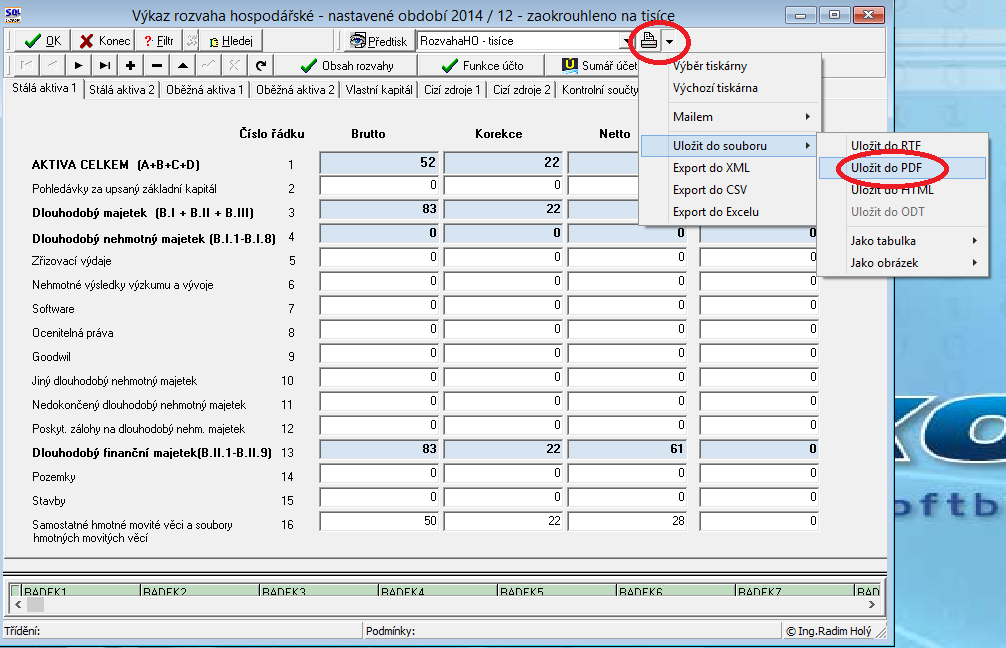Click the OK button with green checkmark
This screenshot has height=648, width=1006.
point(42,41)
